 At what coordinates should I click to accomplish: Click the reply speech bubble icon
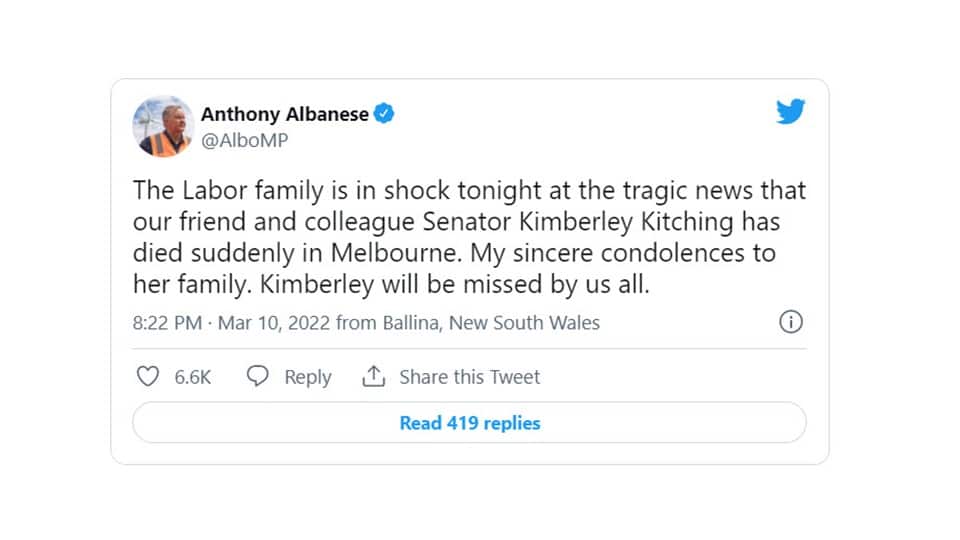258,376
